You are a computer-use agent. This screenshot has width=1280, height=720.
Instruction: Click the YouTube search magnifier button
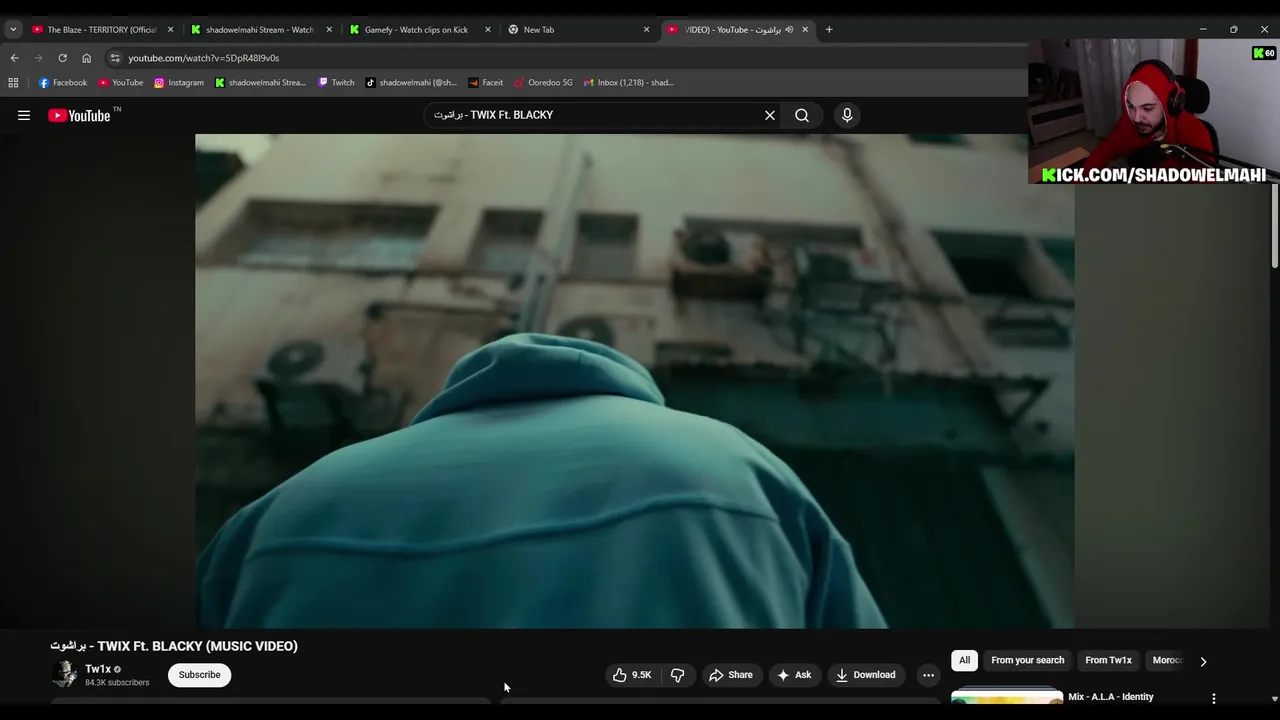tap(802, 115)
